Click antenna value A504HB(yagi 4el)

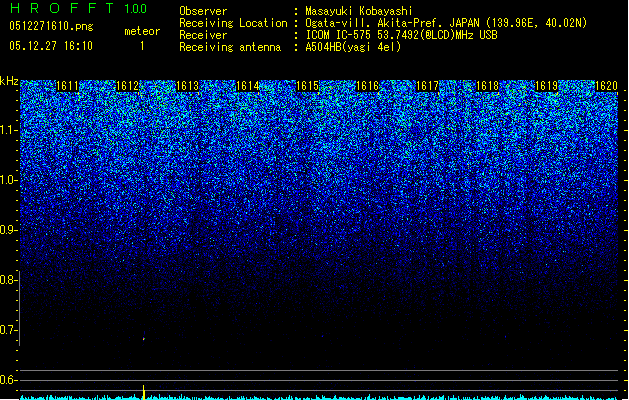tap(353, 47)
